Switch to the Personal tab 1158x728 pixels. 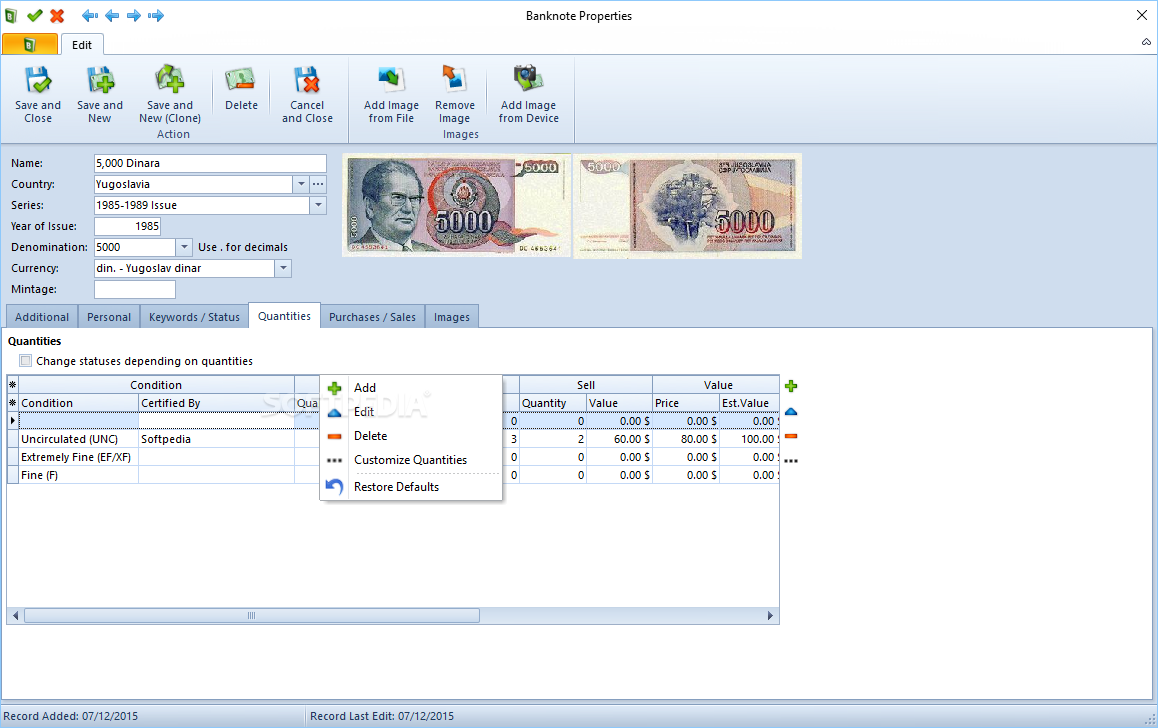point(109,317)
